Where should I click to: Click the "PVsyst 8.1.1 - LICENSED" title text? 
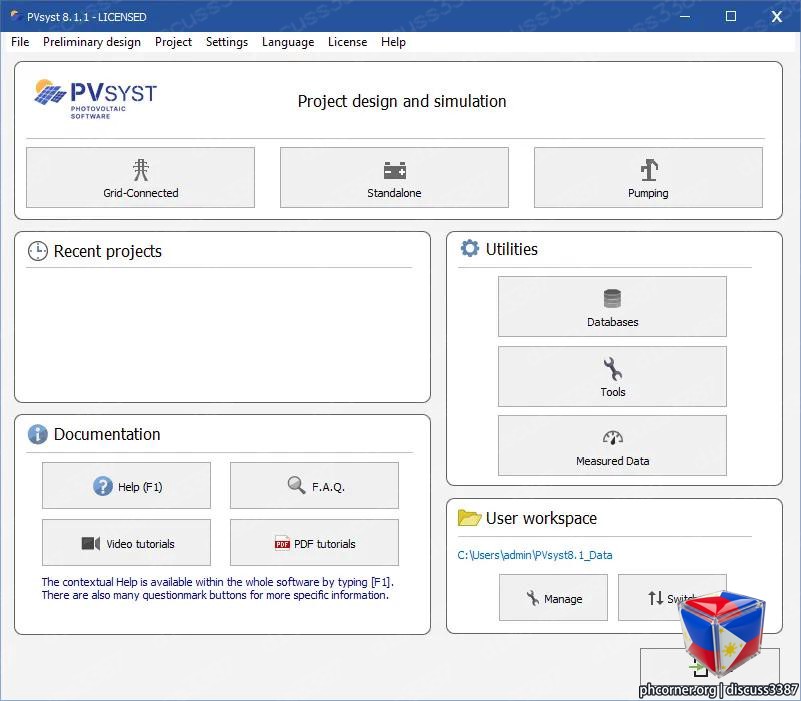pyautogui.click(x=87, y=17)
